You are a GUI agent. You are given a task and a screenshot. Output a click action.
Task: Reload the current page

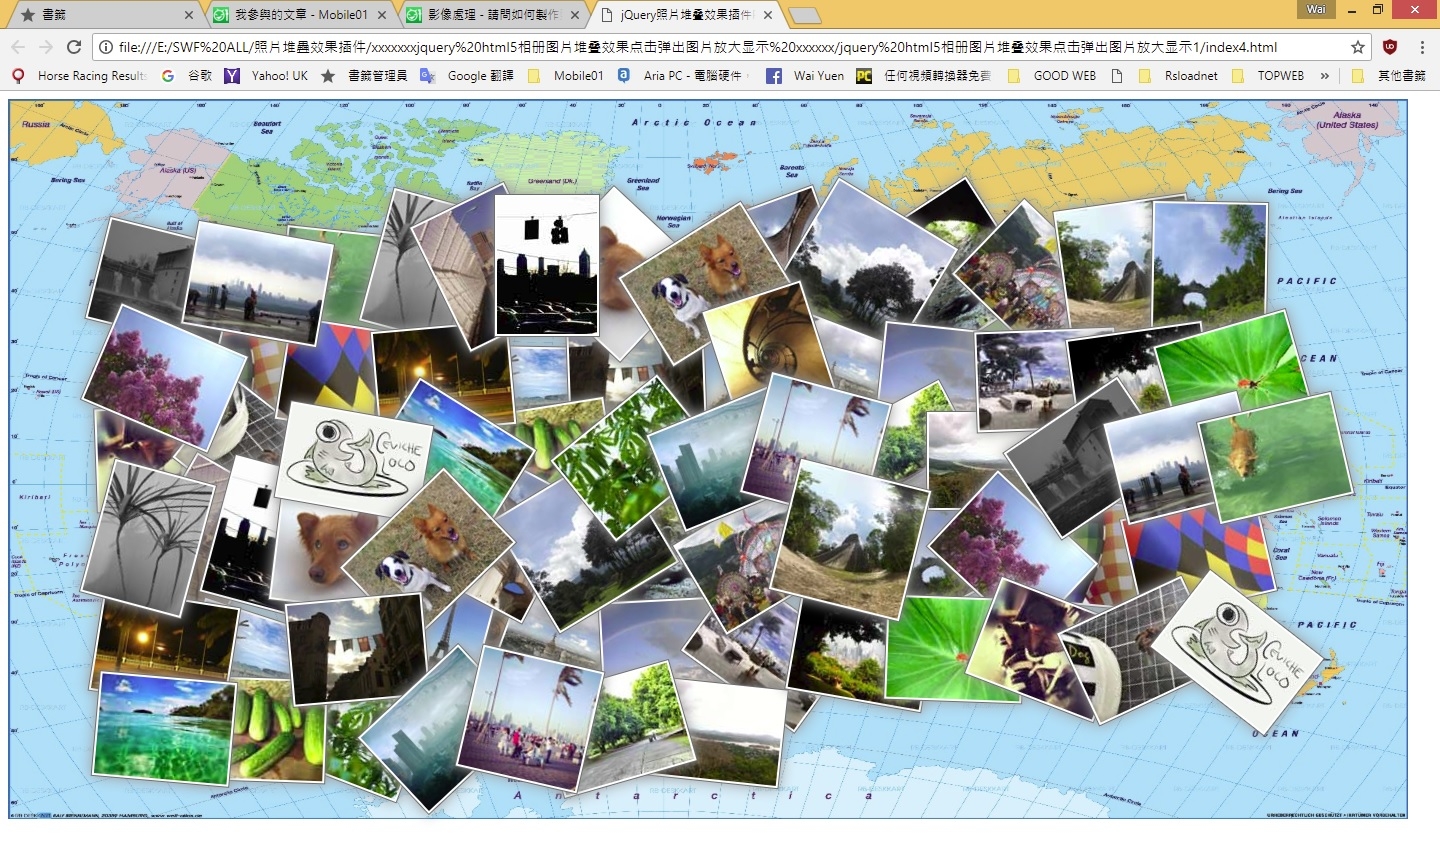pyautogui.click(x=74, y=47)
